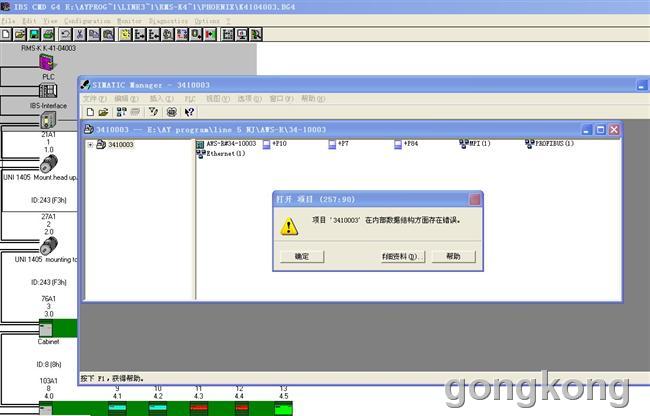
Task: Select the MPI(1) network object
Action: point(475,144)
